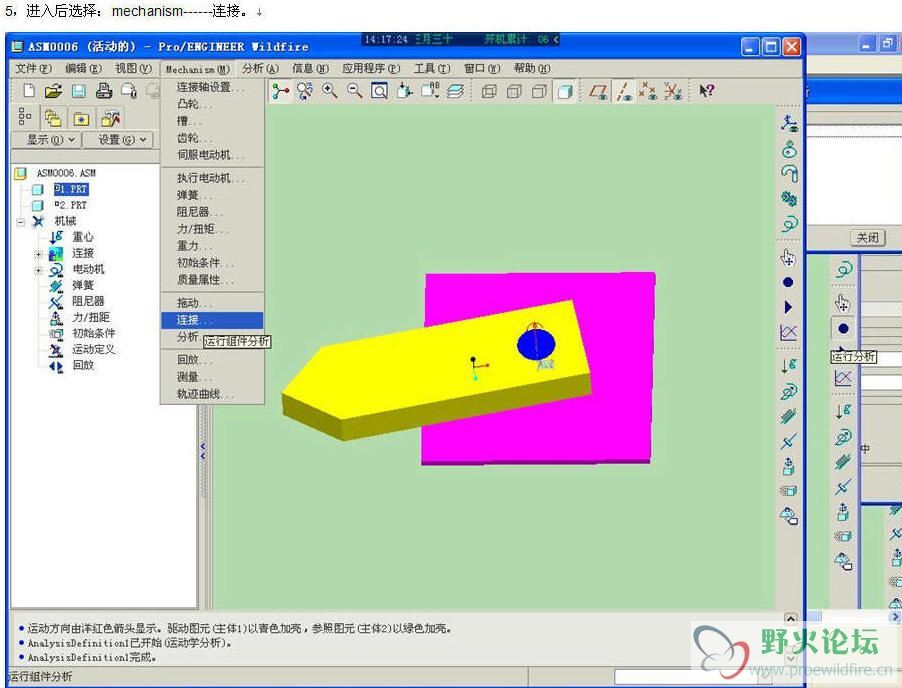Save the assembly with the floppy disk icon
This screenshot has width=902, height=688.
click(79, 91)
